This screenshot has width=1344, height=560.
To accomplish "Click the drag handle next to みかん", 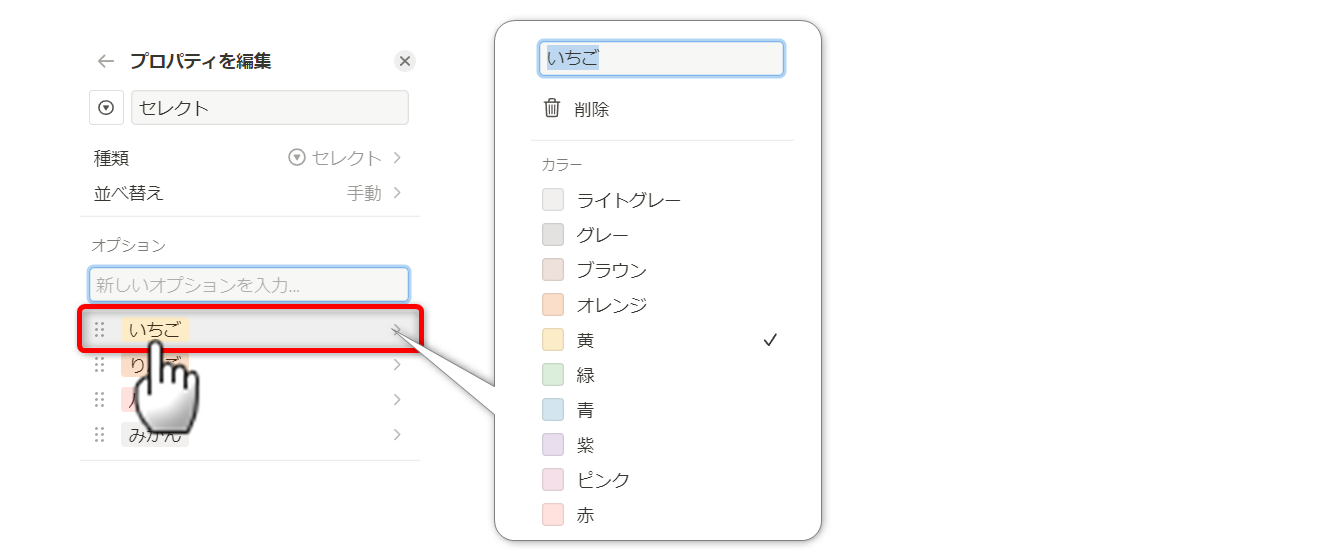I will [x=99, y=435].
